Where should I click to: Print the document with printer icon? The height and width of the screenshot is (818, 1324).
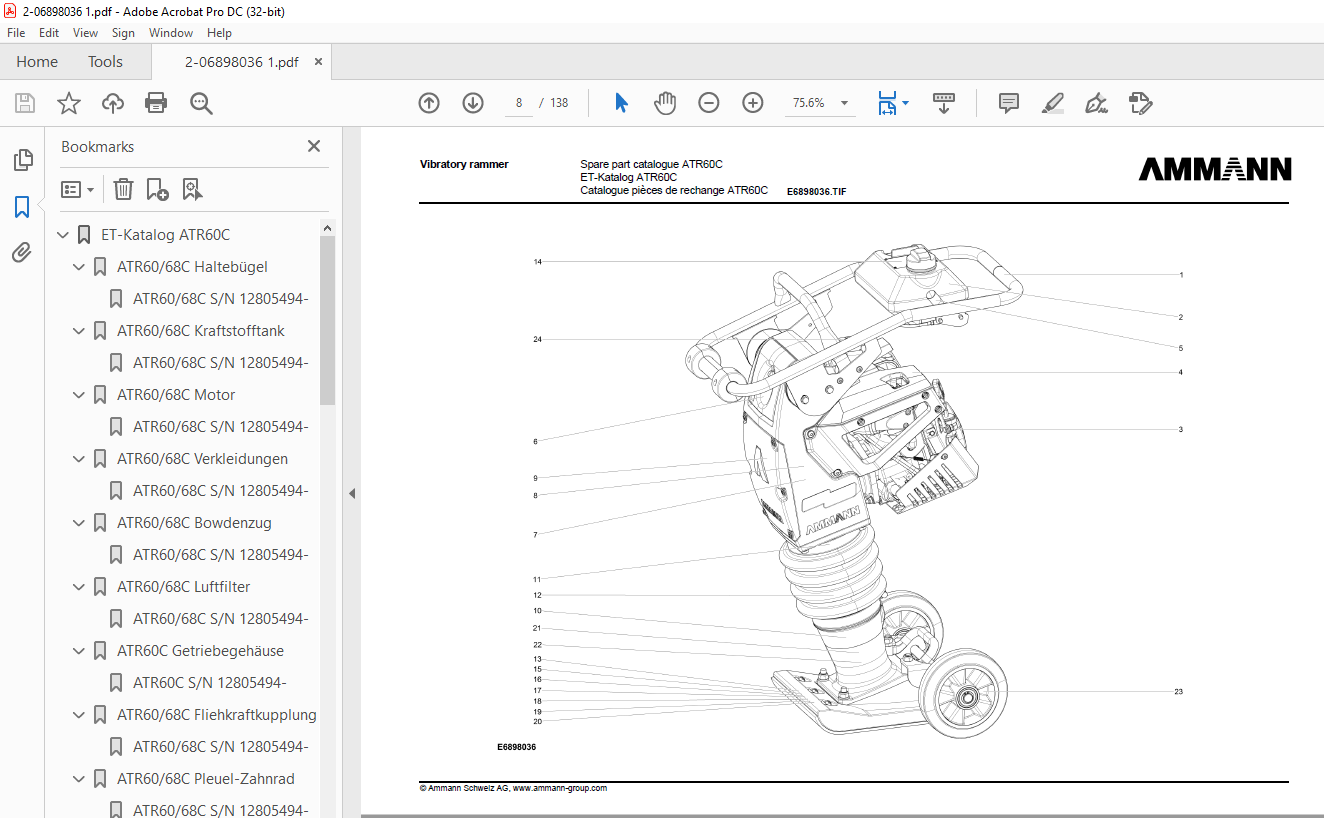click(x=156, y=103)
